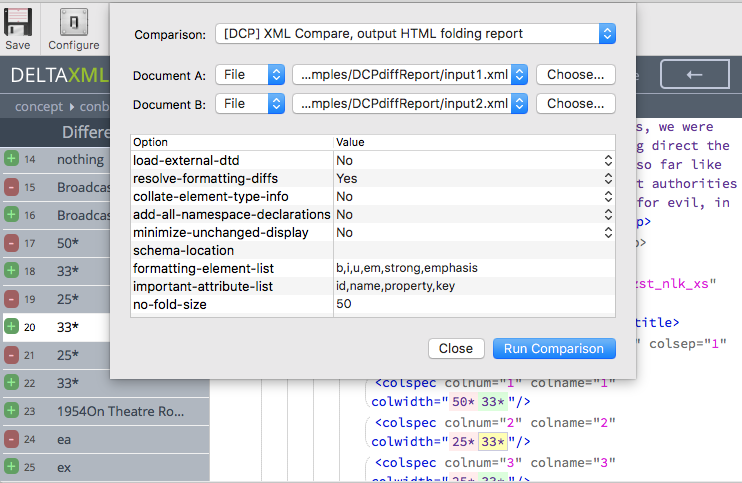Click green plus icon on row 20
The image size is (742, 483).
pos(11,327)
